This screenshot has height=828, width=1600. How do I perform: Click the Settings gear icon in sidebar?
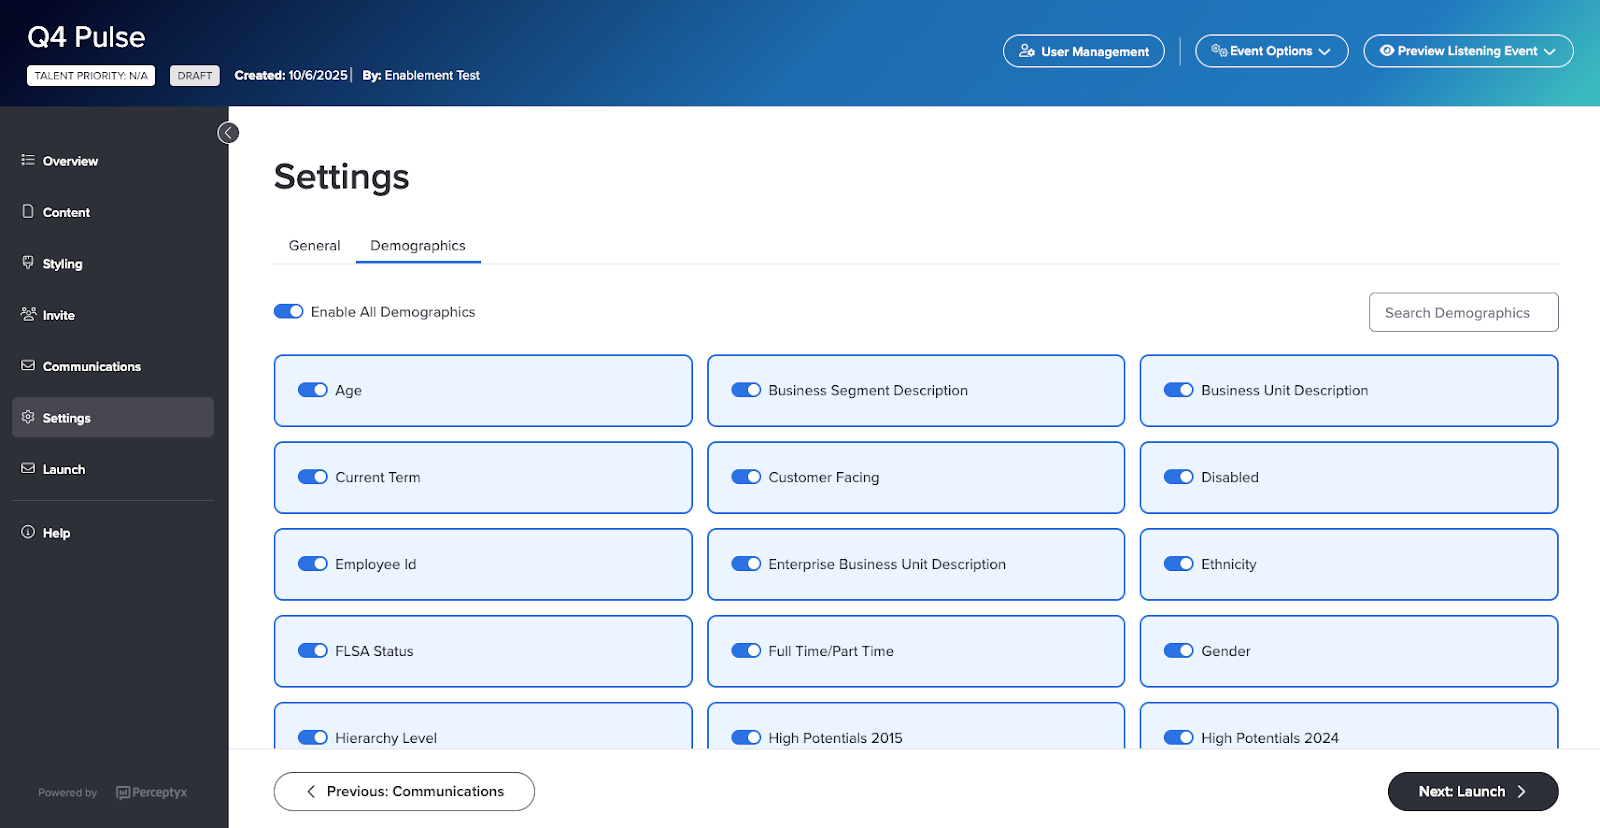[28, 417]
